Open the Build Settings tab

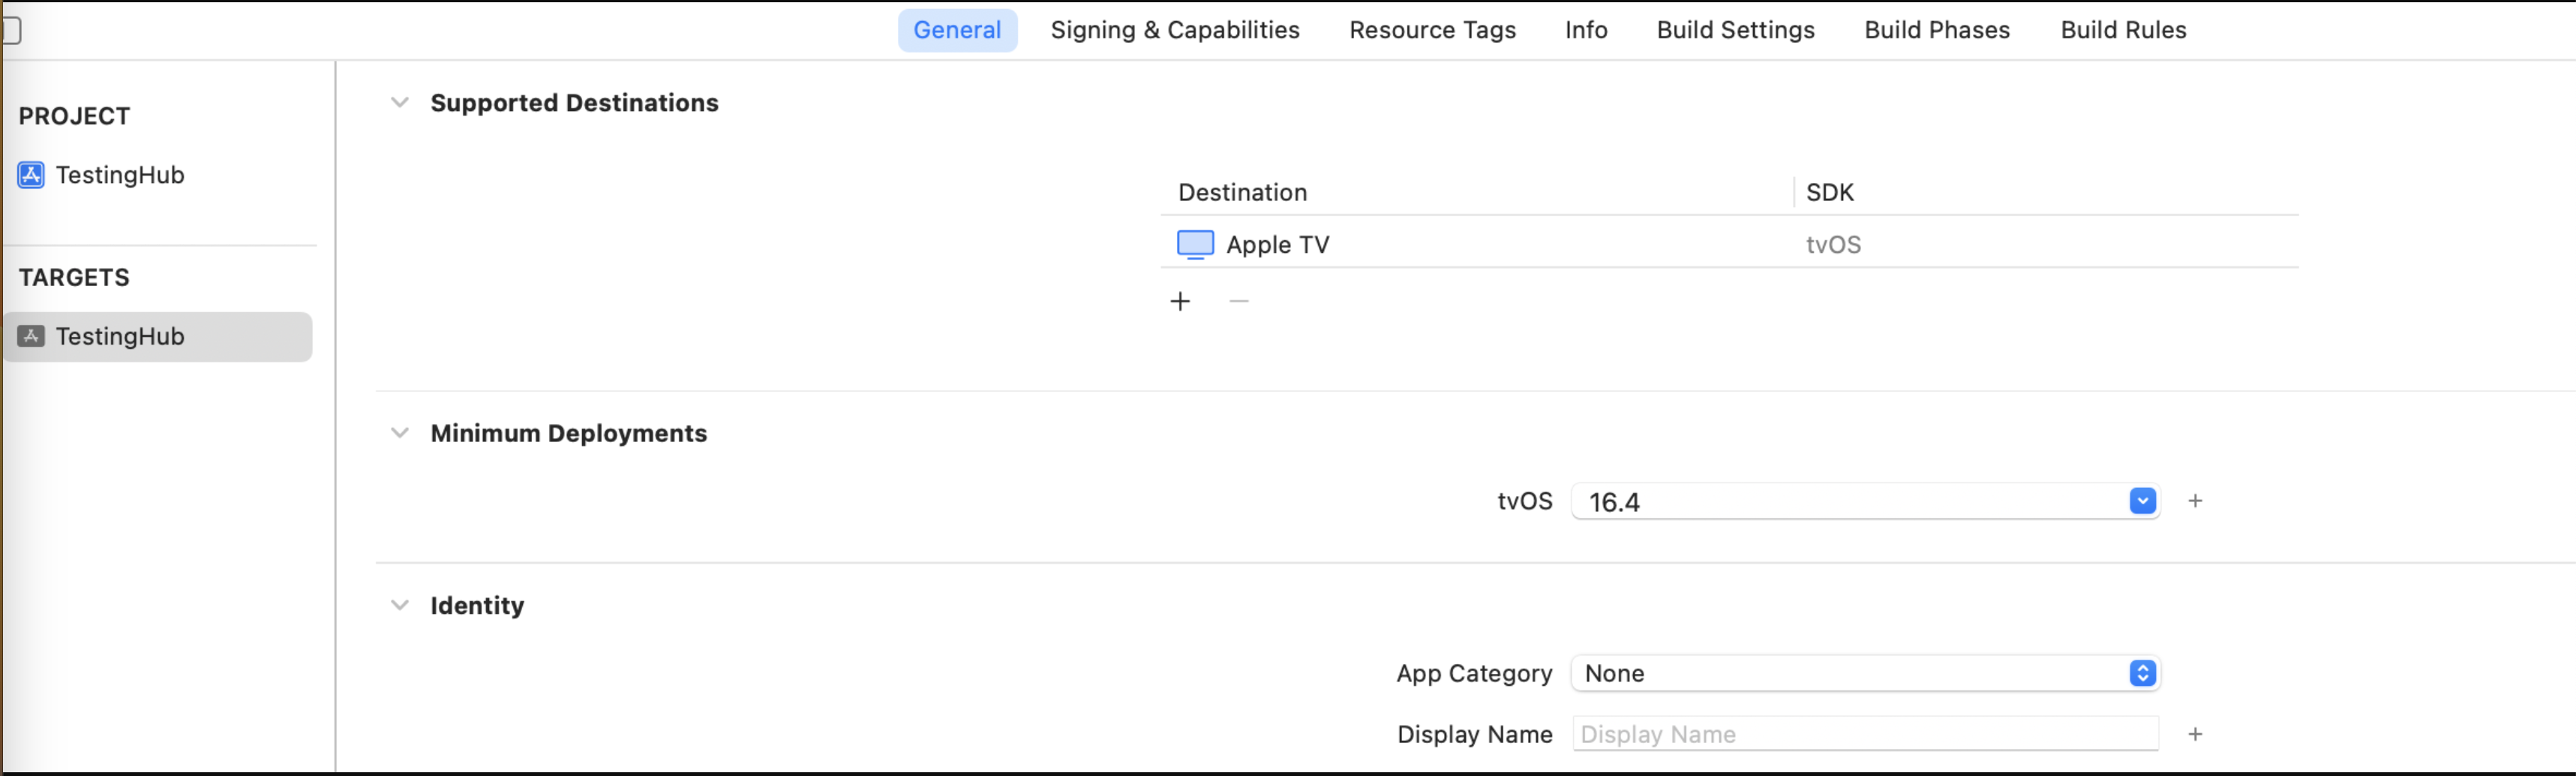tap(1735, 30)
